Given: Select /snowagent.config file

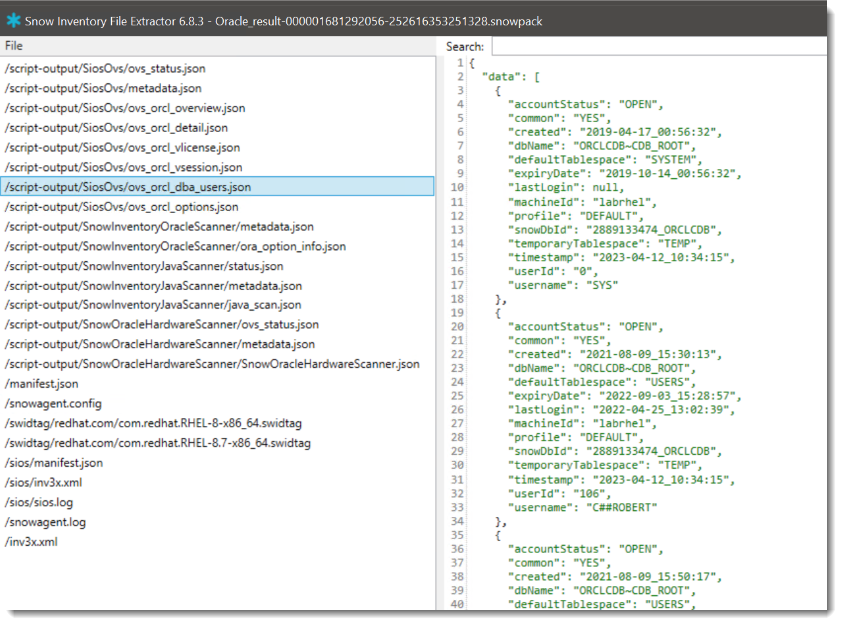Looking at the screenshot, I should 53,404.
